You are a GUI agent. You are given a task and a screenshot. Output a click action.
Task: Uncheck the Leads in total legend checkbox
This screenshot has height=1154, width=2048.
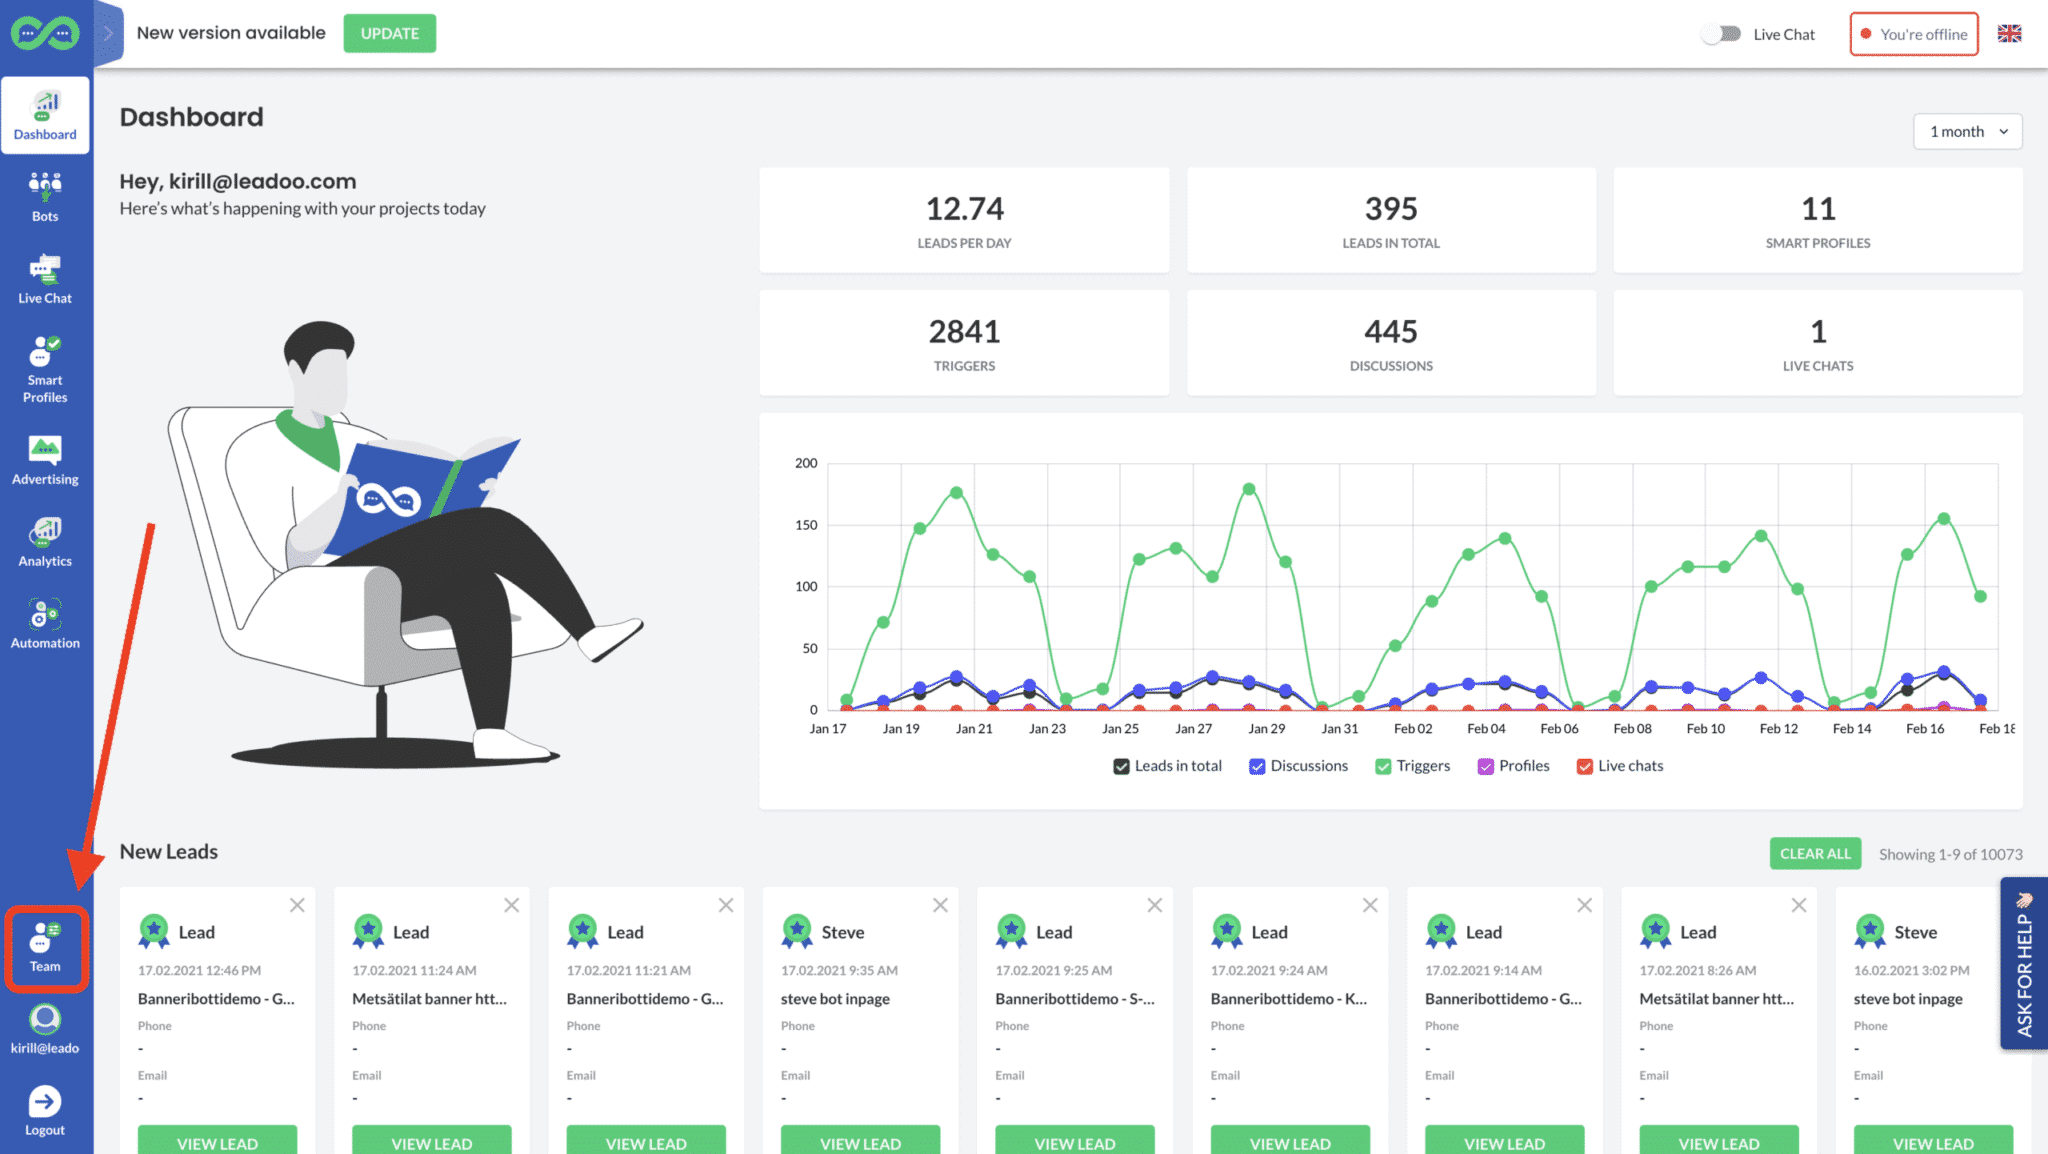click(x=1121, y=766)
